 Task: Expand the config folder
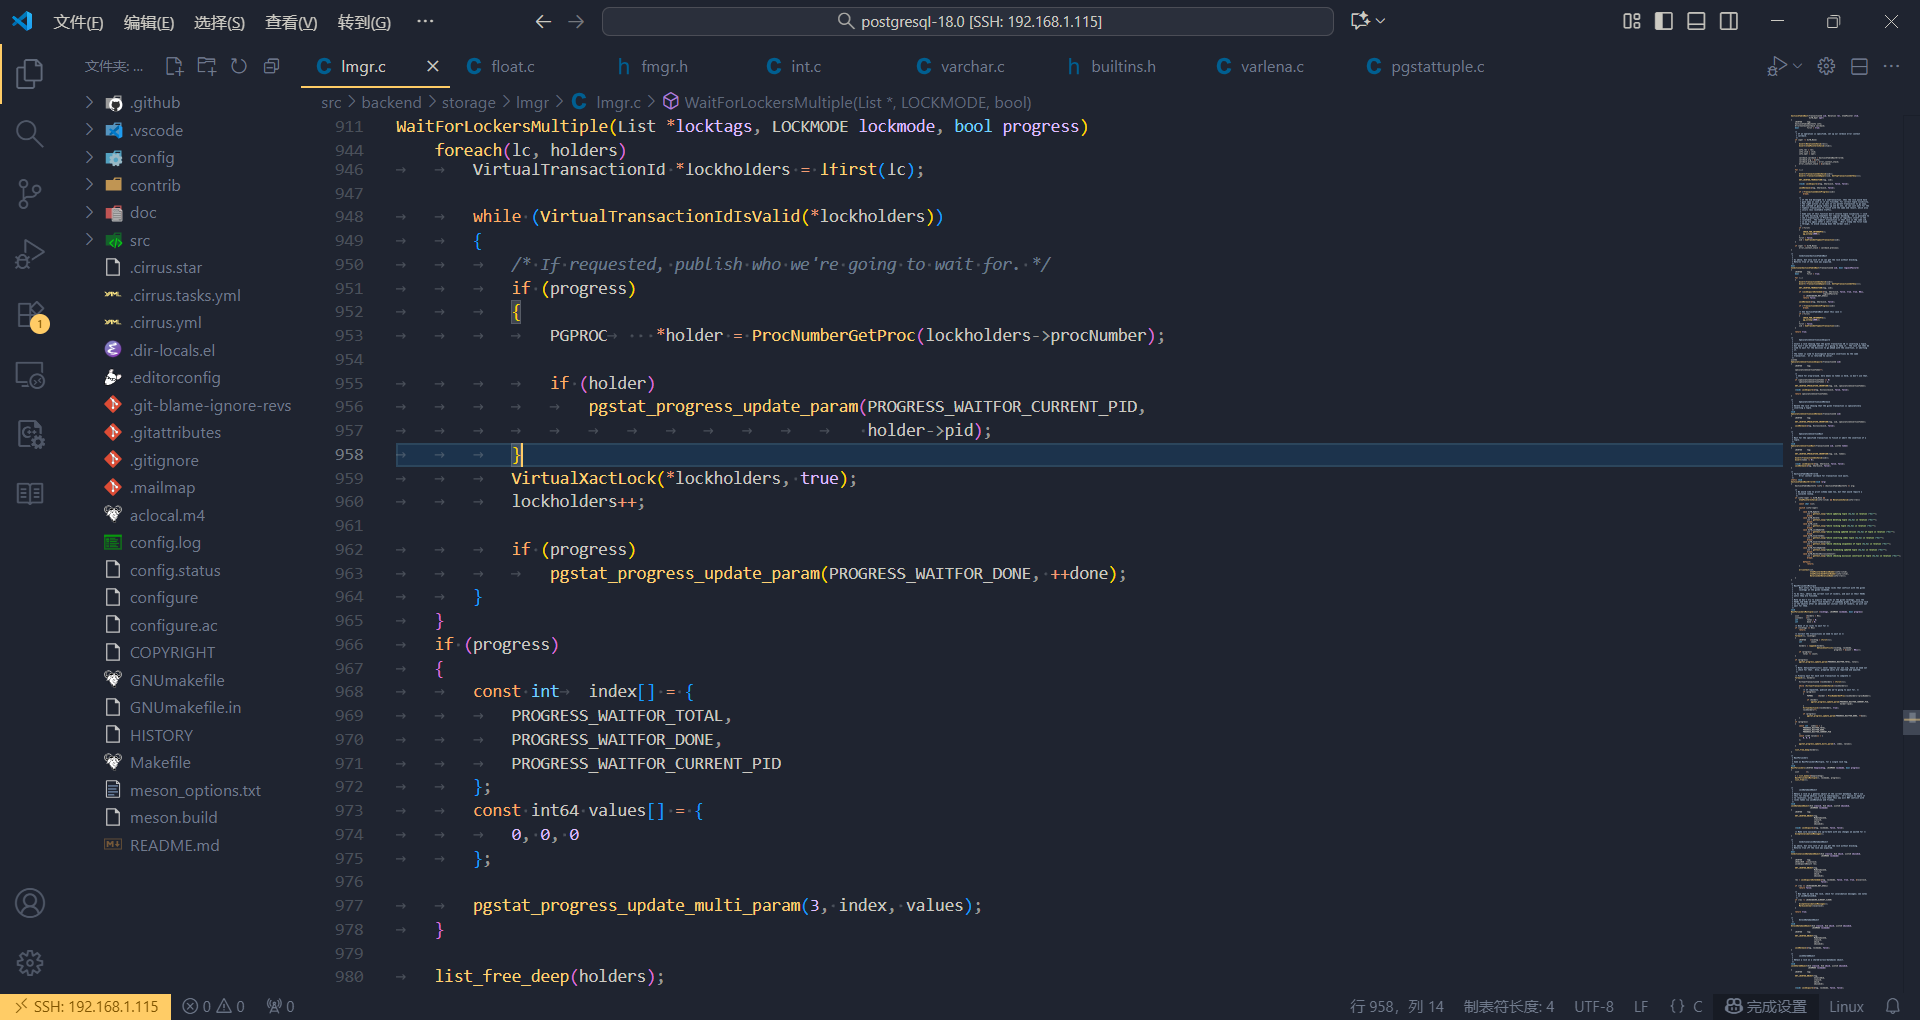click(152, 157)
